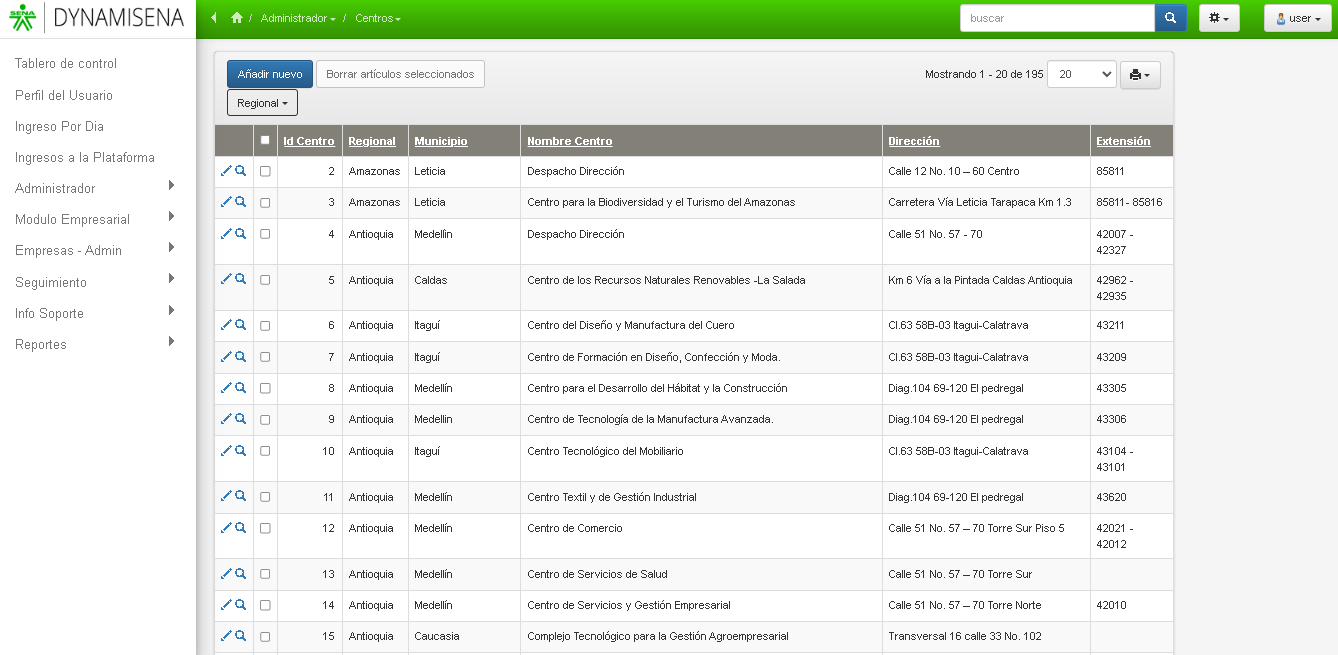Click pencil icon for Id Centro 8

coord(226,388)
